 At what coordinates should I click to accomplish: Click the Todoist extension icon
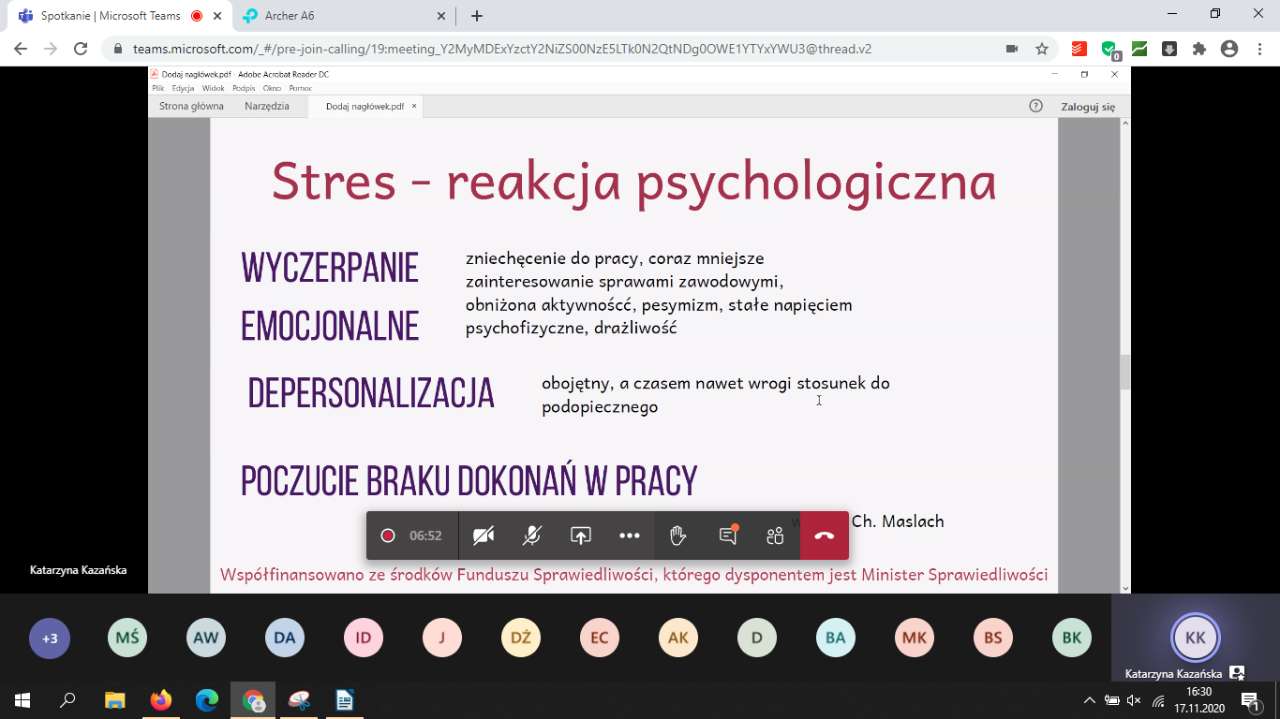[1079, 48]
